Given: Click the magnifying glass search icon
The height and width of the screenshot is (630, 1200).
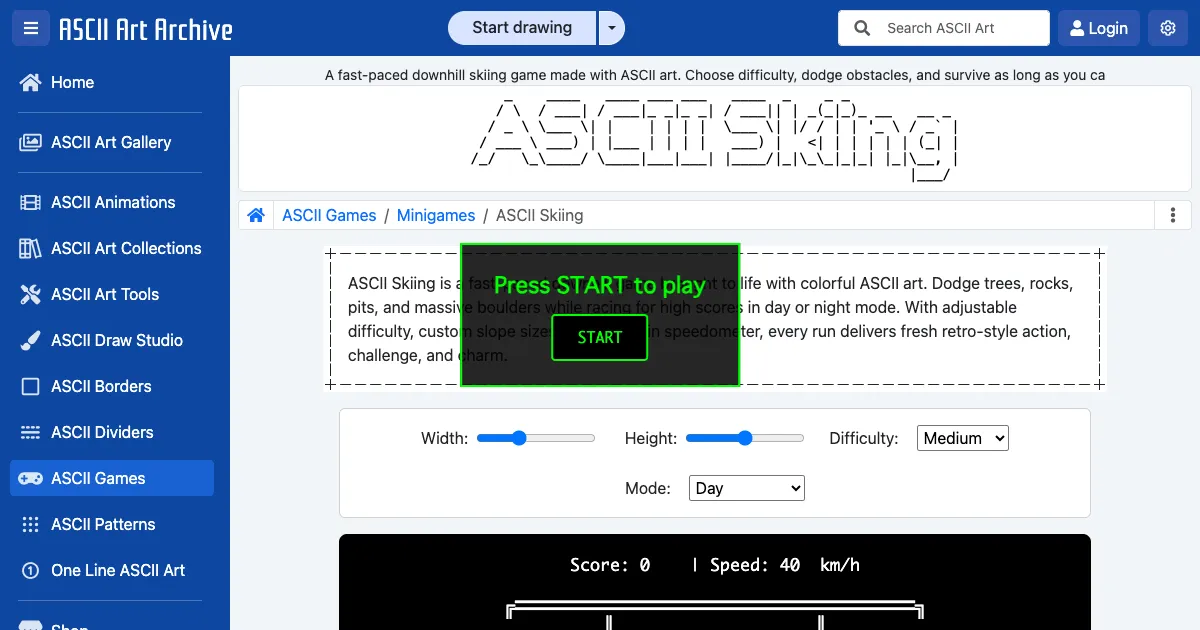Looking at the screenshot, I should (862, 28).
